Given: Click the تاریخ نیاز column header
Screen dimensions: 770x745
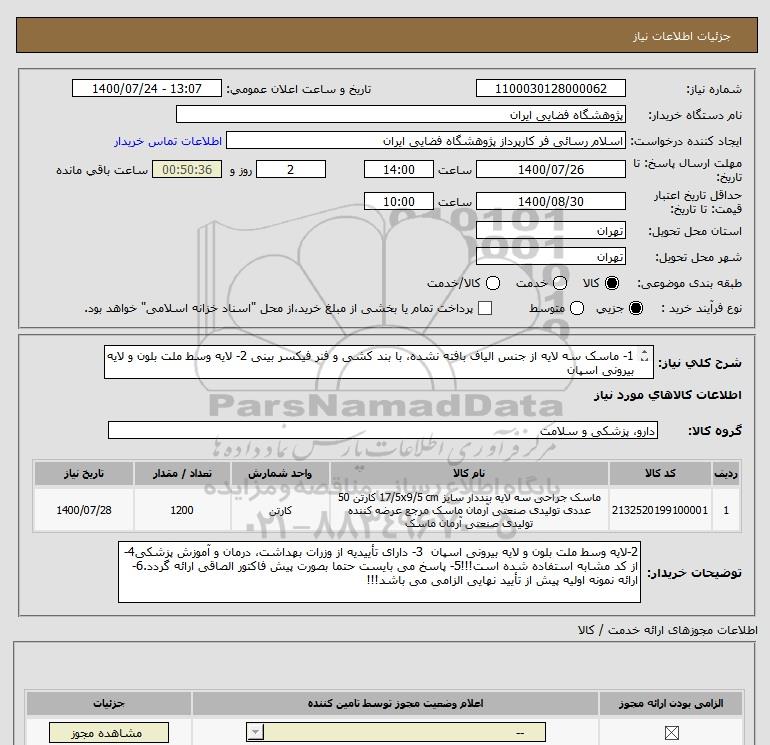Looking at the screenshot, I should pos(83,473).
